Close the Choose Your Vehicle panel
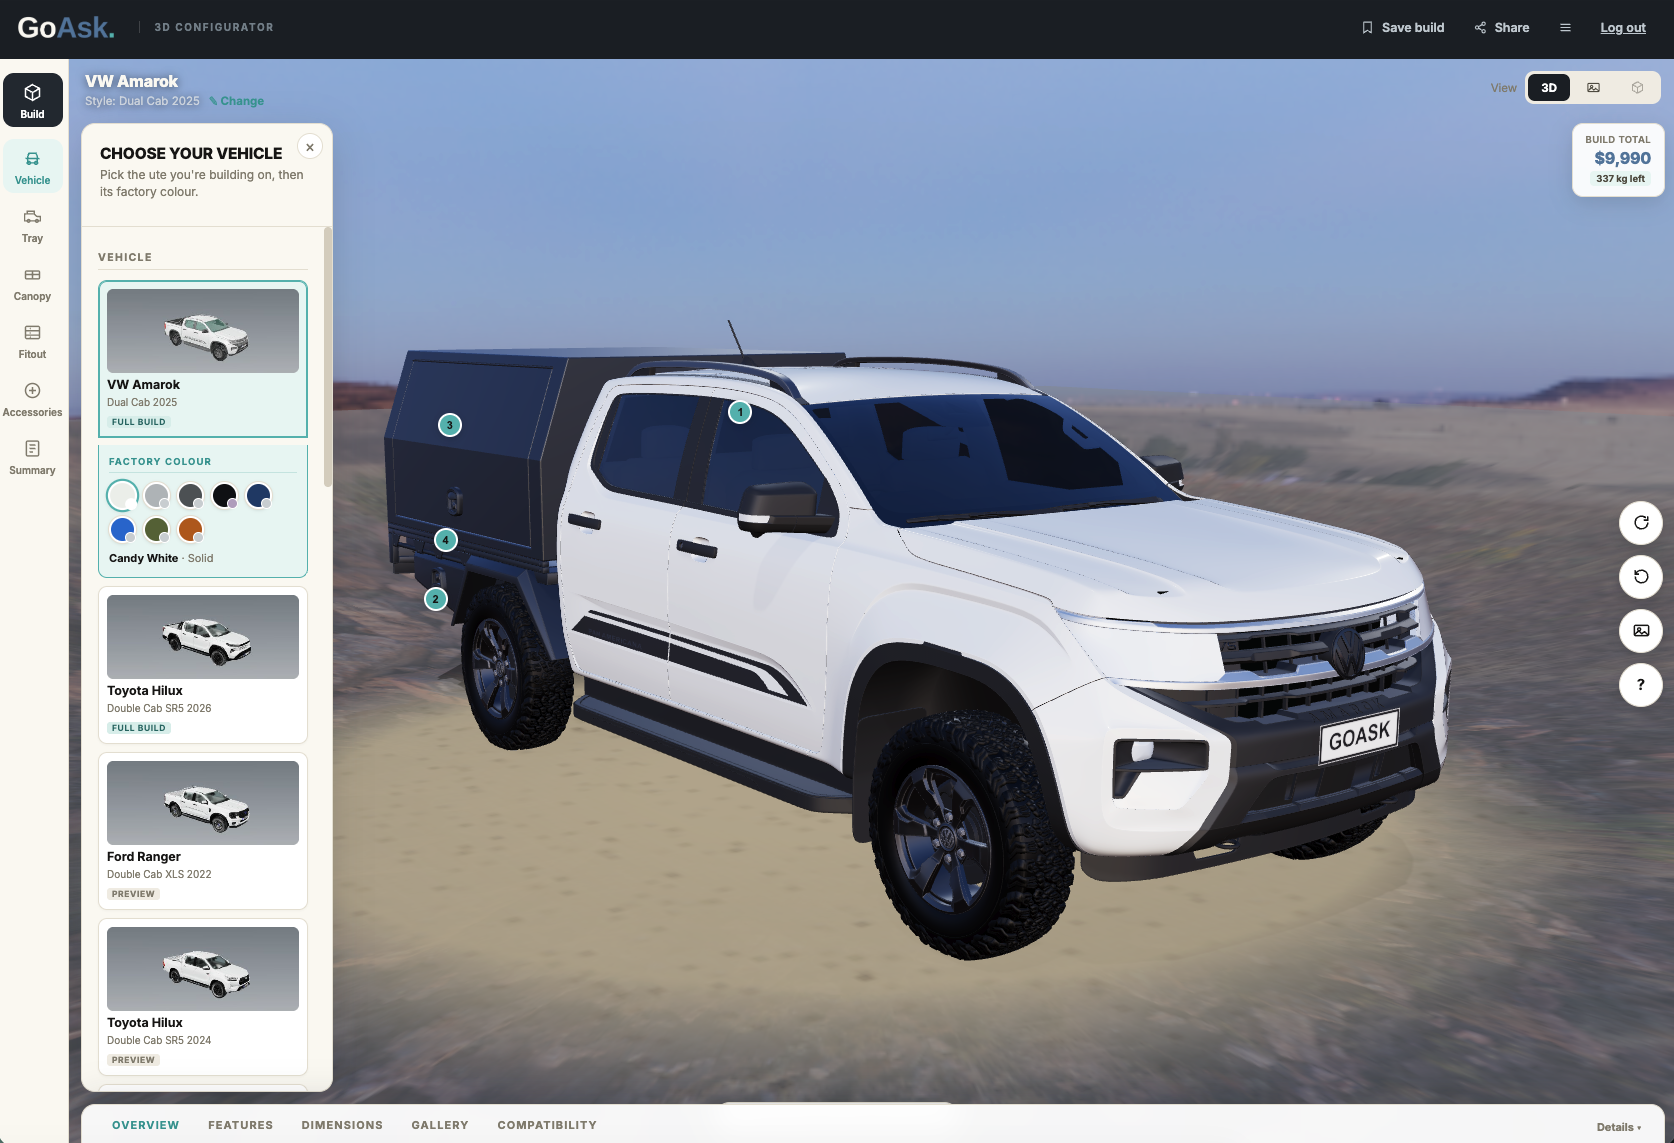This screenshot has width=1674, height=1143. (310, 147)
